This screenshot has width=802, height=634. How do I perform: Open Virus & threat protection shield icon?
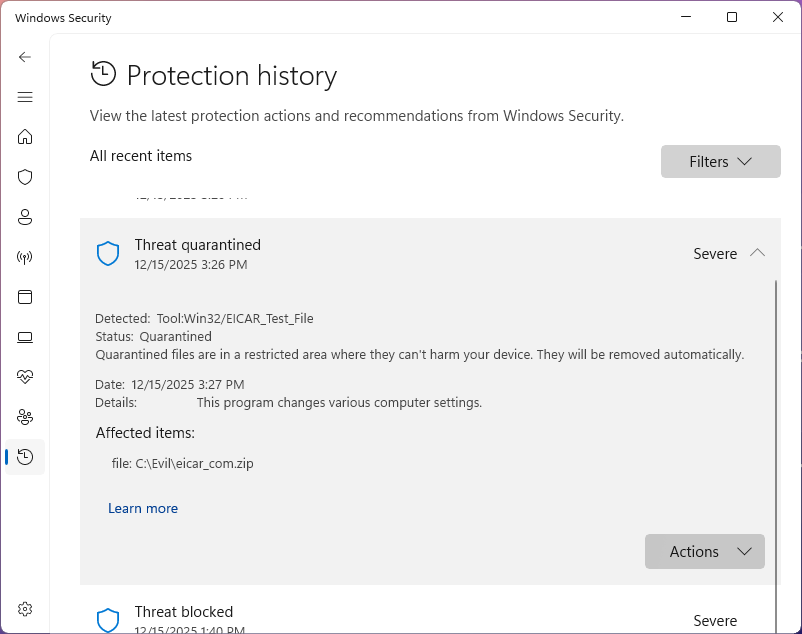click(x=25, y=177)
